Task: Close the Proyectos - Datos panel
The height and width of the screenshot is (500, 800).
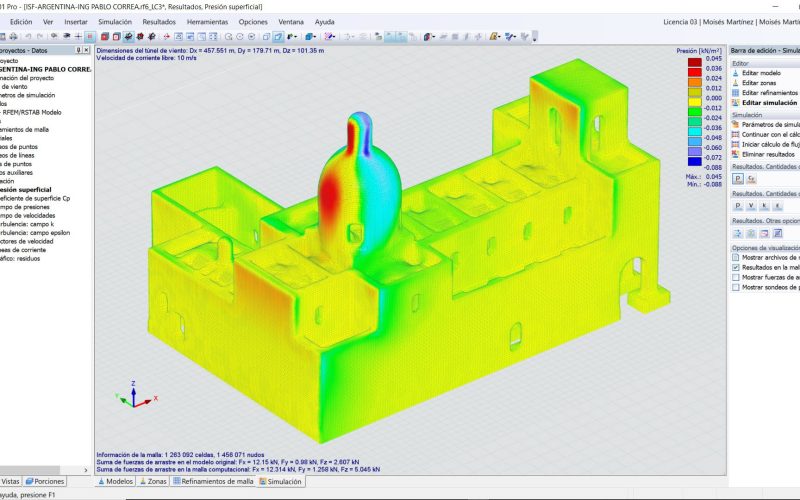Action: tap(86, 50)
